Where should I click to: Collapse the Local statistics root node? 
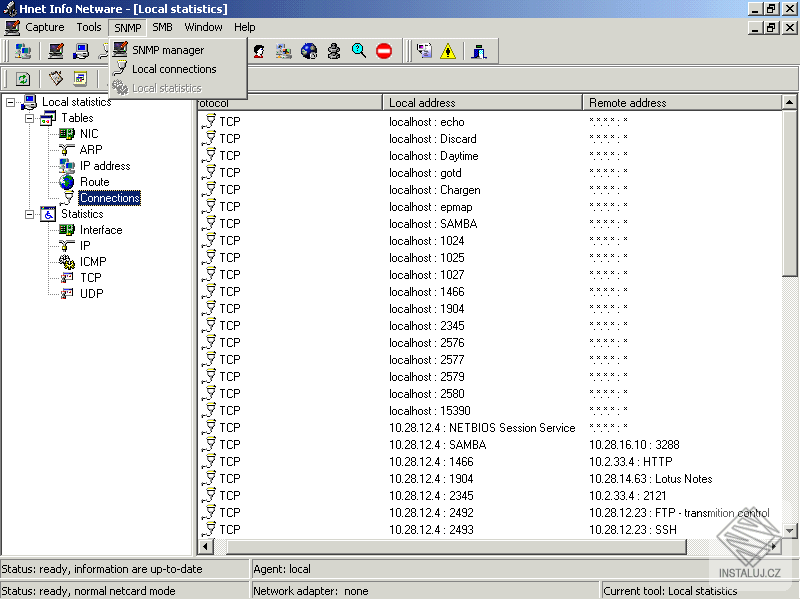click(12, 101)
